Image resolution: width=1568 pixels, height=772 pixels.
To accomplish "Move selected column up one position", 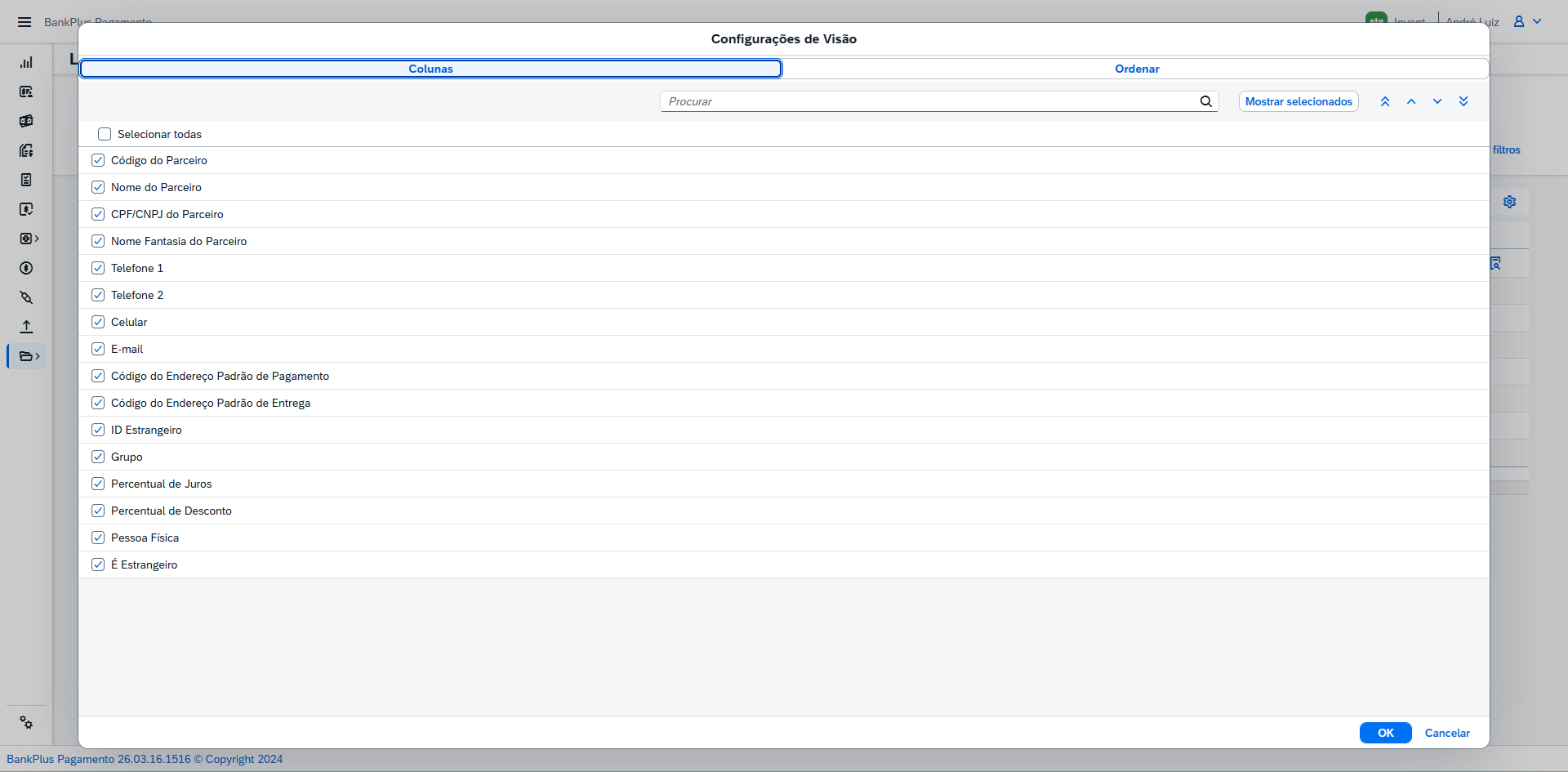I will click(x=1411, y=101).
